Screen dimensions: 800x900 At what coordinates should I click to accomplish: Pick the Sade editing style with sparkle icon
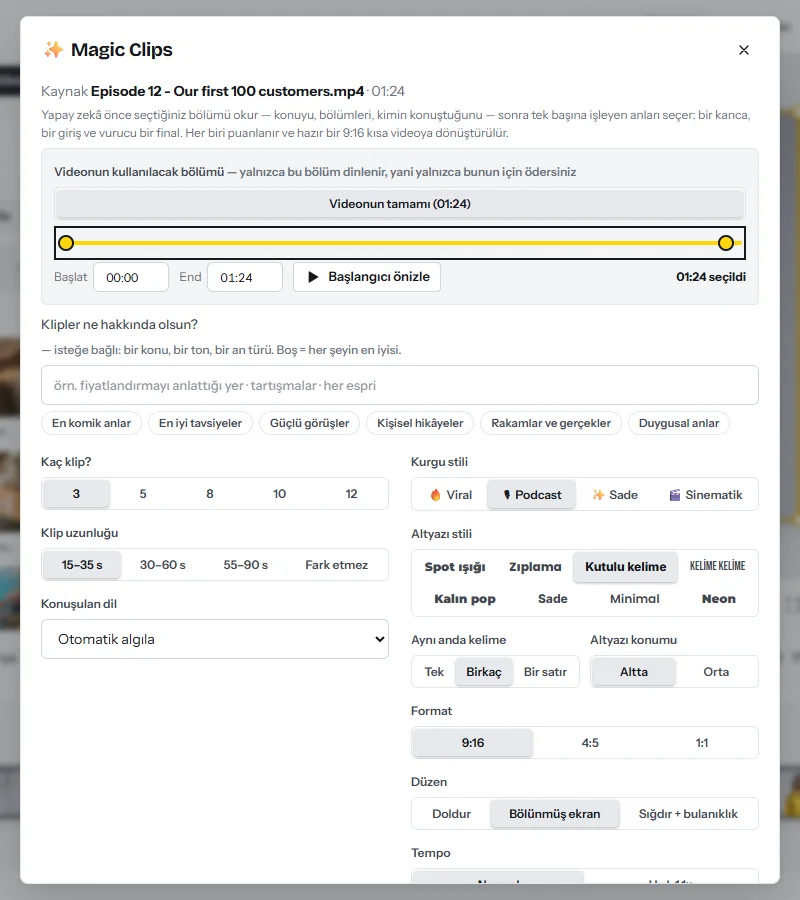point(615,495)
